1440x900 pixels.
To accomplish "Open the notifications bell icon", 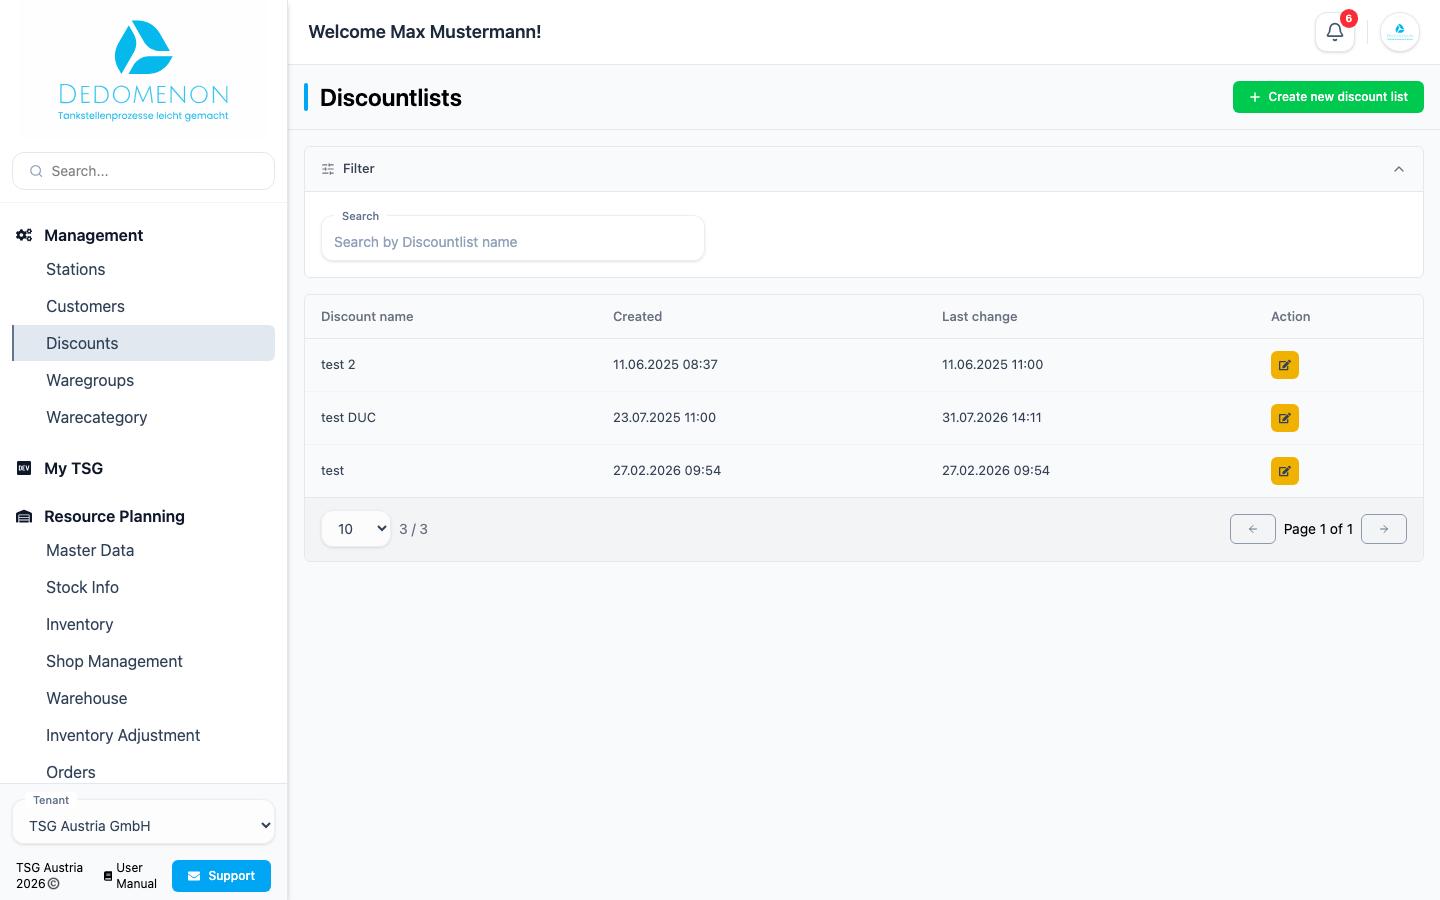I will coord(1334,32).
